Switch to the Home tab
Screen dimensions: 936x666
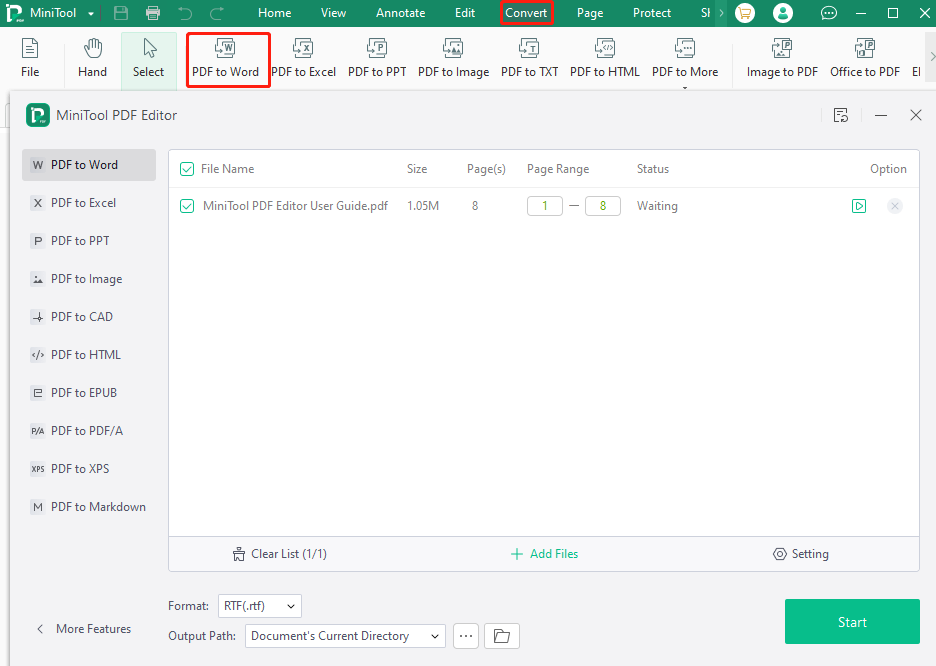(x=275, y=13)
